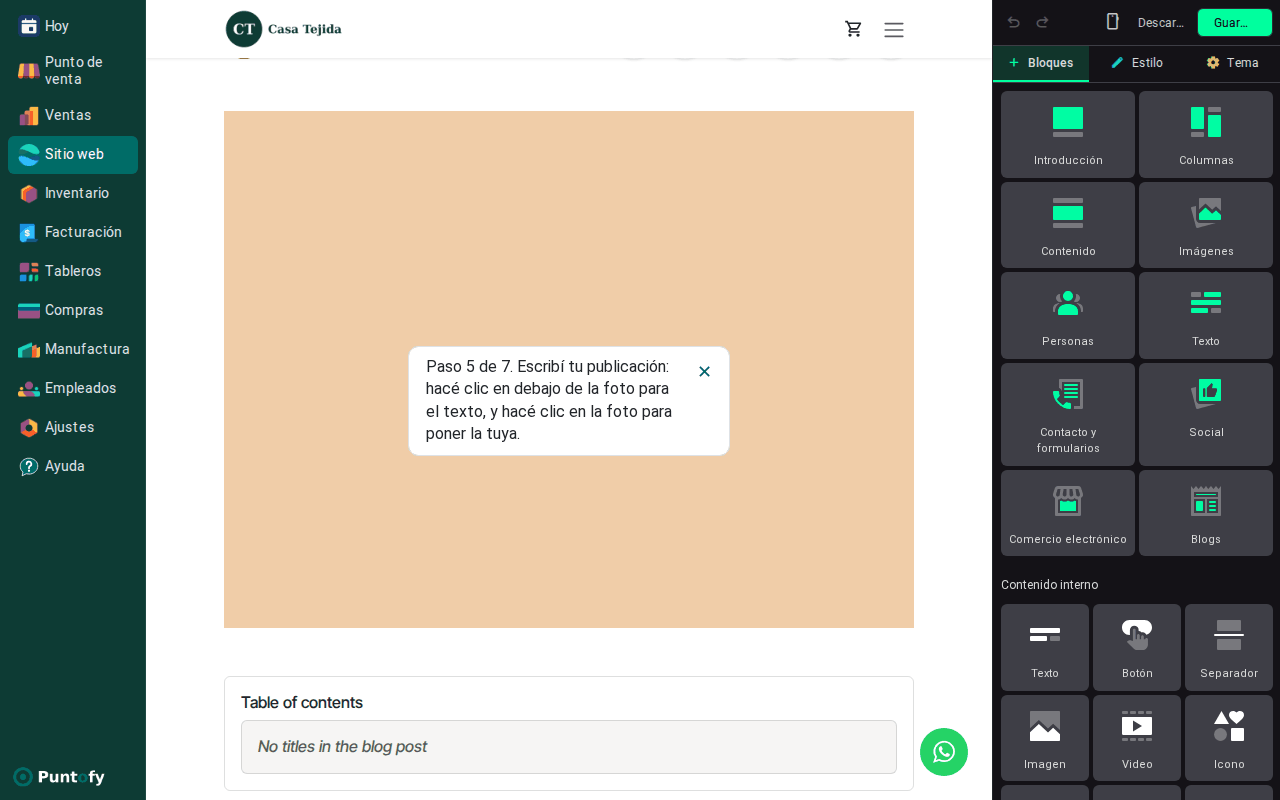Add the Columnas block

[1206, 134]
